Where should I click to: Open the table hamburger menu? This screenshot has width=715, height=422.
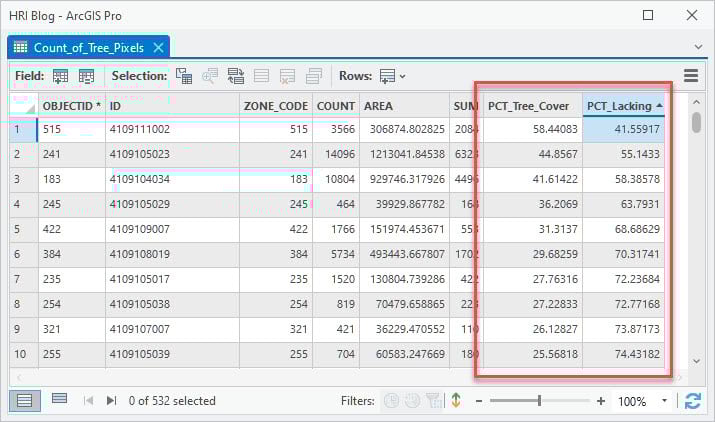pos(691,76)
